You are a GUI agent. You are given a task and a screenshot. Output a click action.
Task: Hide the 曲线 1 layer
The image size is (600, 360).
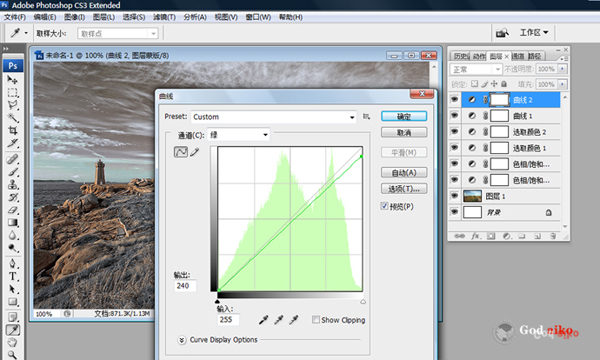(x=454, y=116)
